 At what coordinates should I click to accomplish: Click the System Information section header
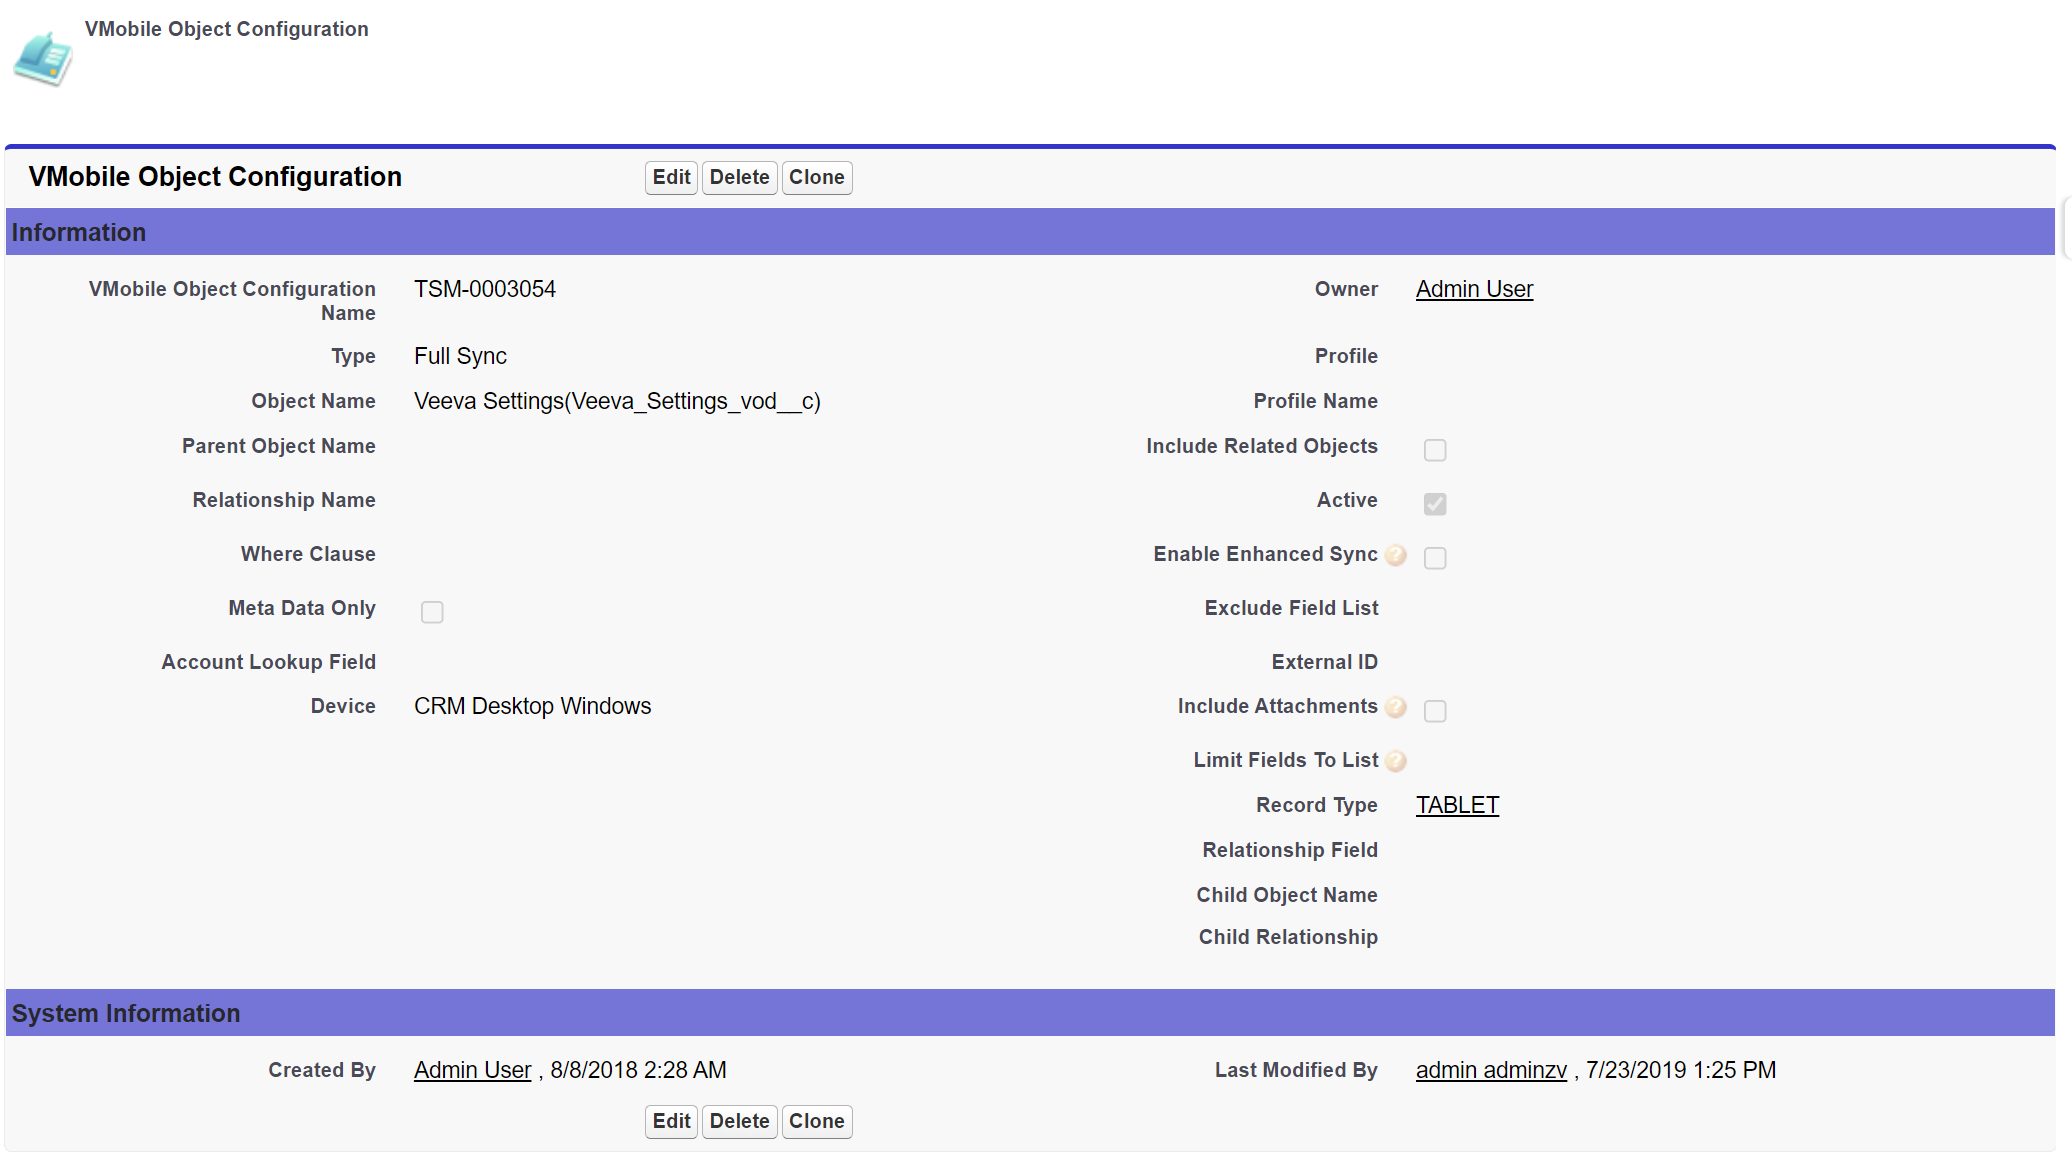click(126, 1013)
